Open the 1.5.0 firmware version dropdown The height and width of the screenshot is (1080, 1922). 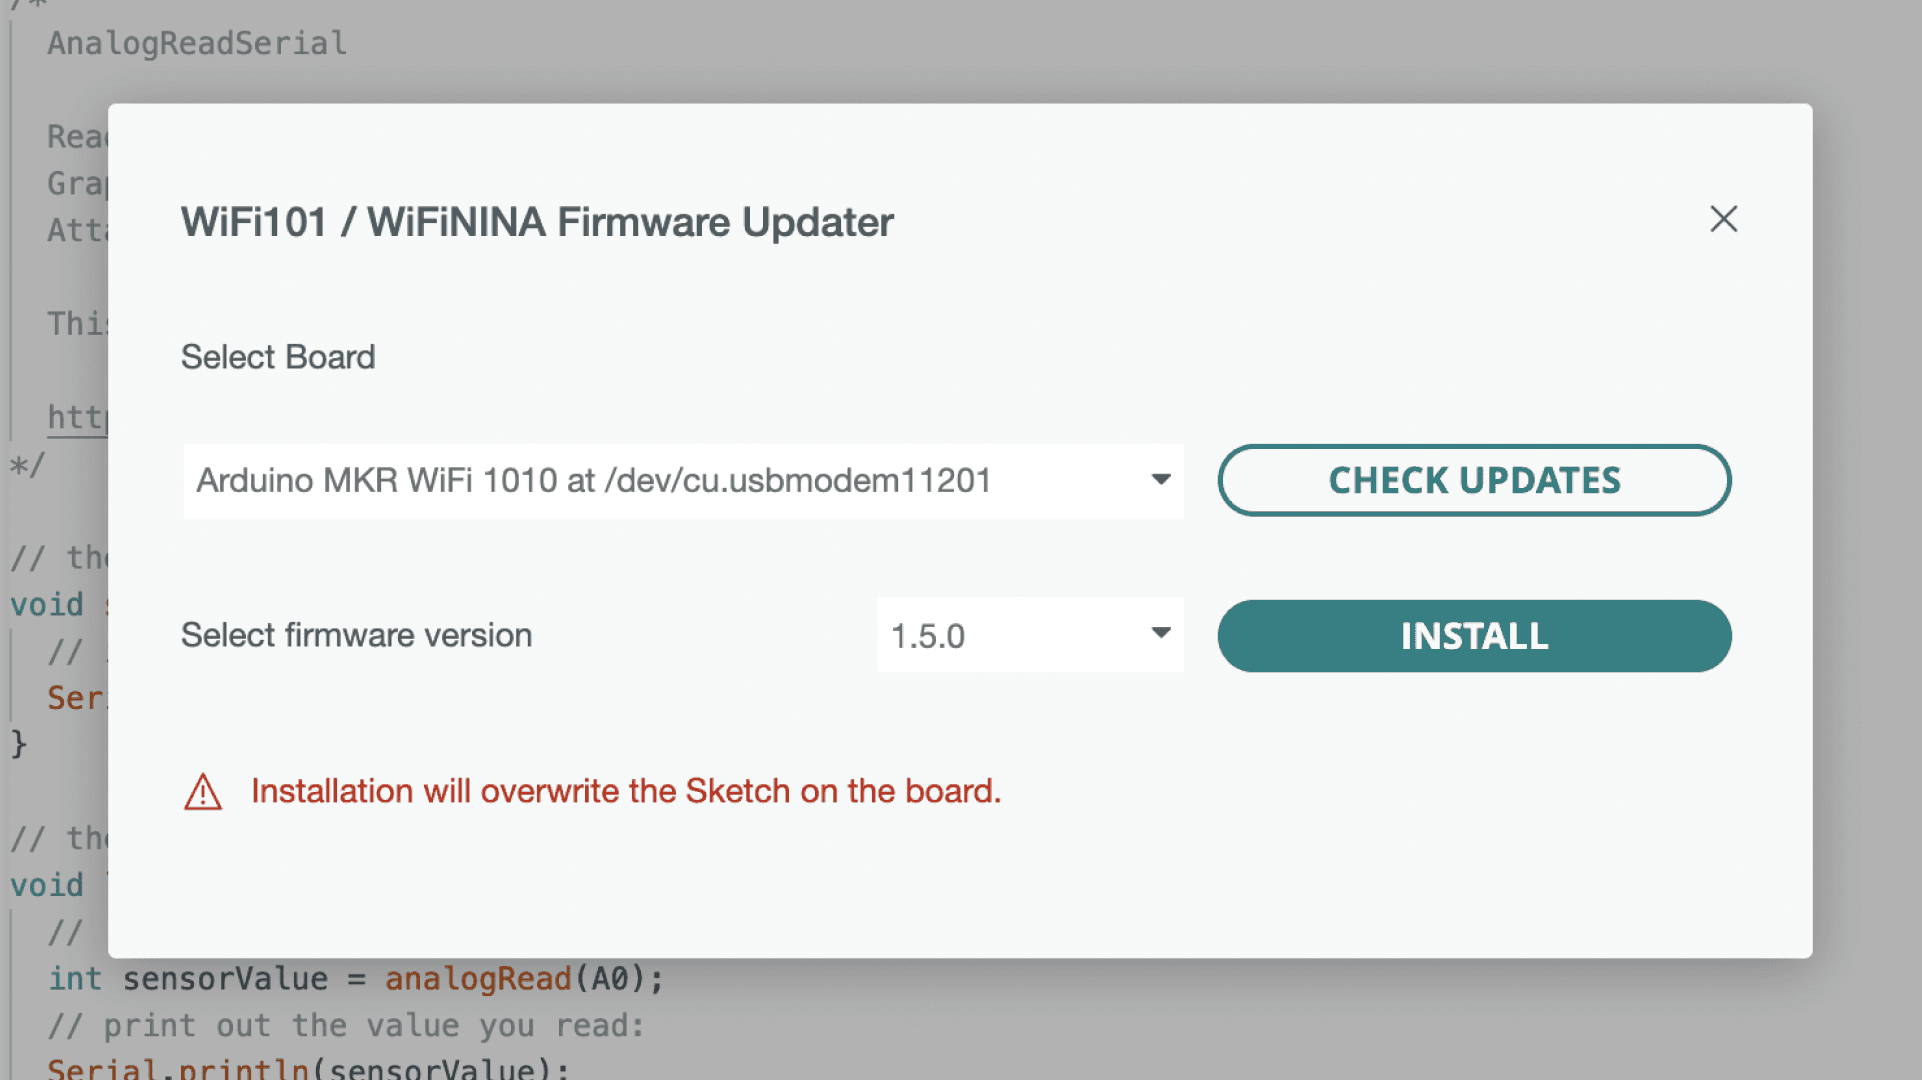point(1010,636)
